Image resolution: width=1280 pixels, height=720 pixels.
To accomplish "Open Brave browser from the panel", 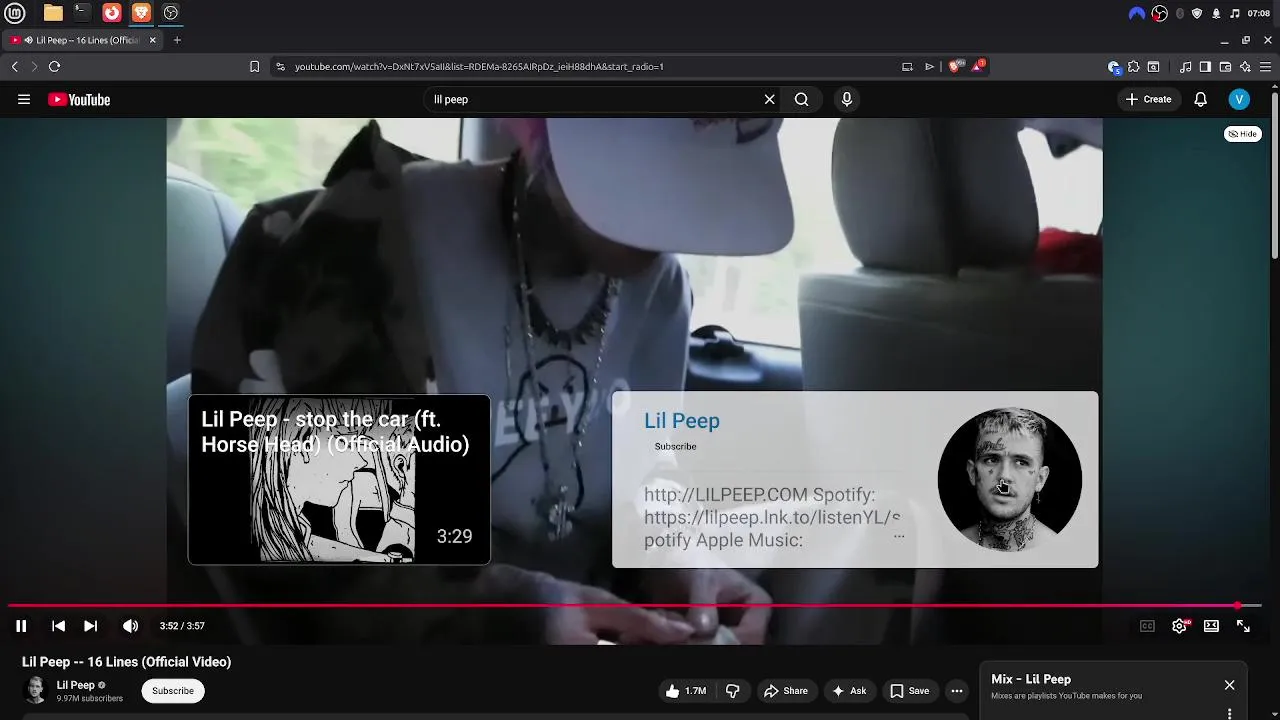I will (141, 13).
